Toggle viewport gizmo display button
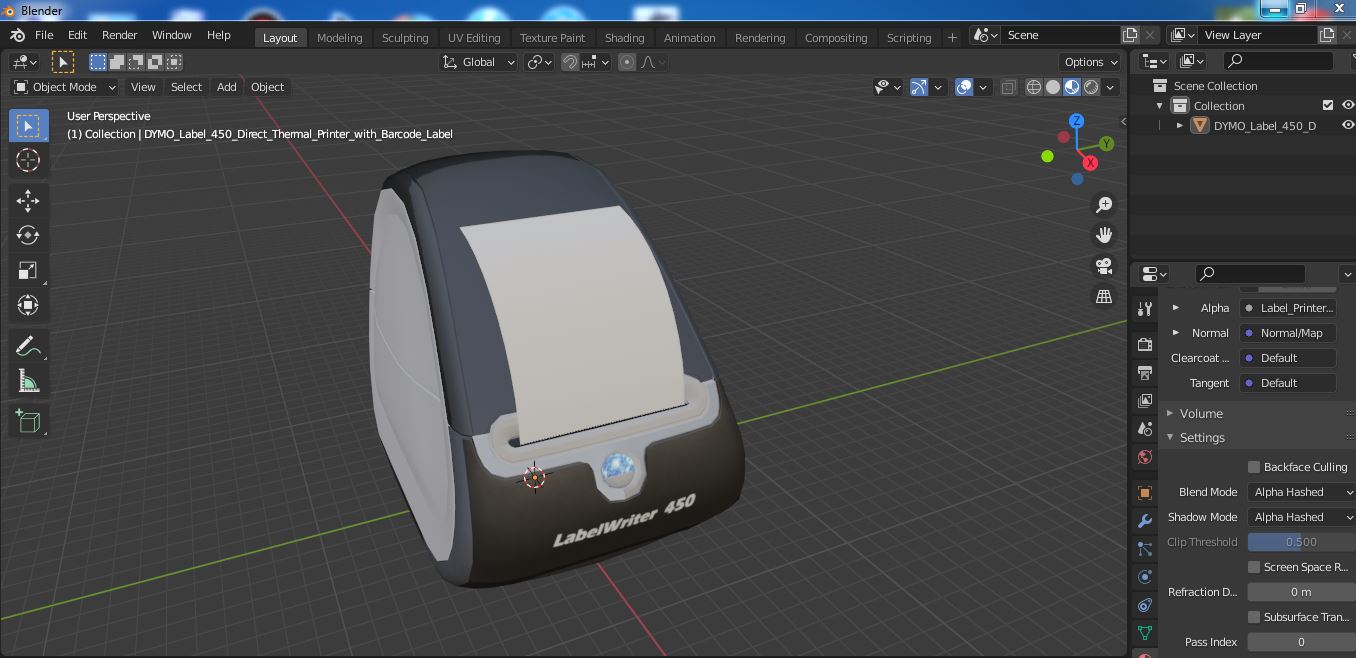Image resolution: width=1356 pixels, height=658 pixels. pos(919,87)
